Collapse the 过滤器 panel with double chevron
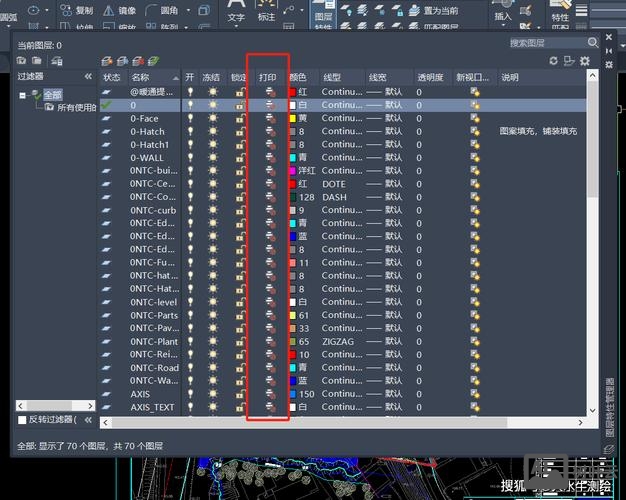Viewport: 626px width, 500px height. 88,77
